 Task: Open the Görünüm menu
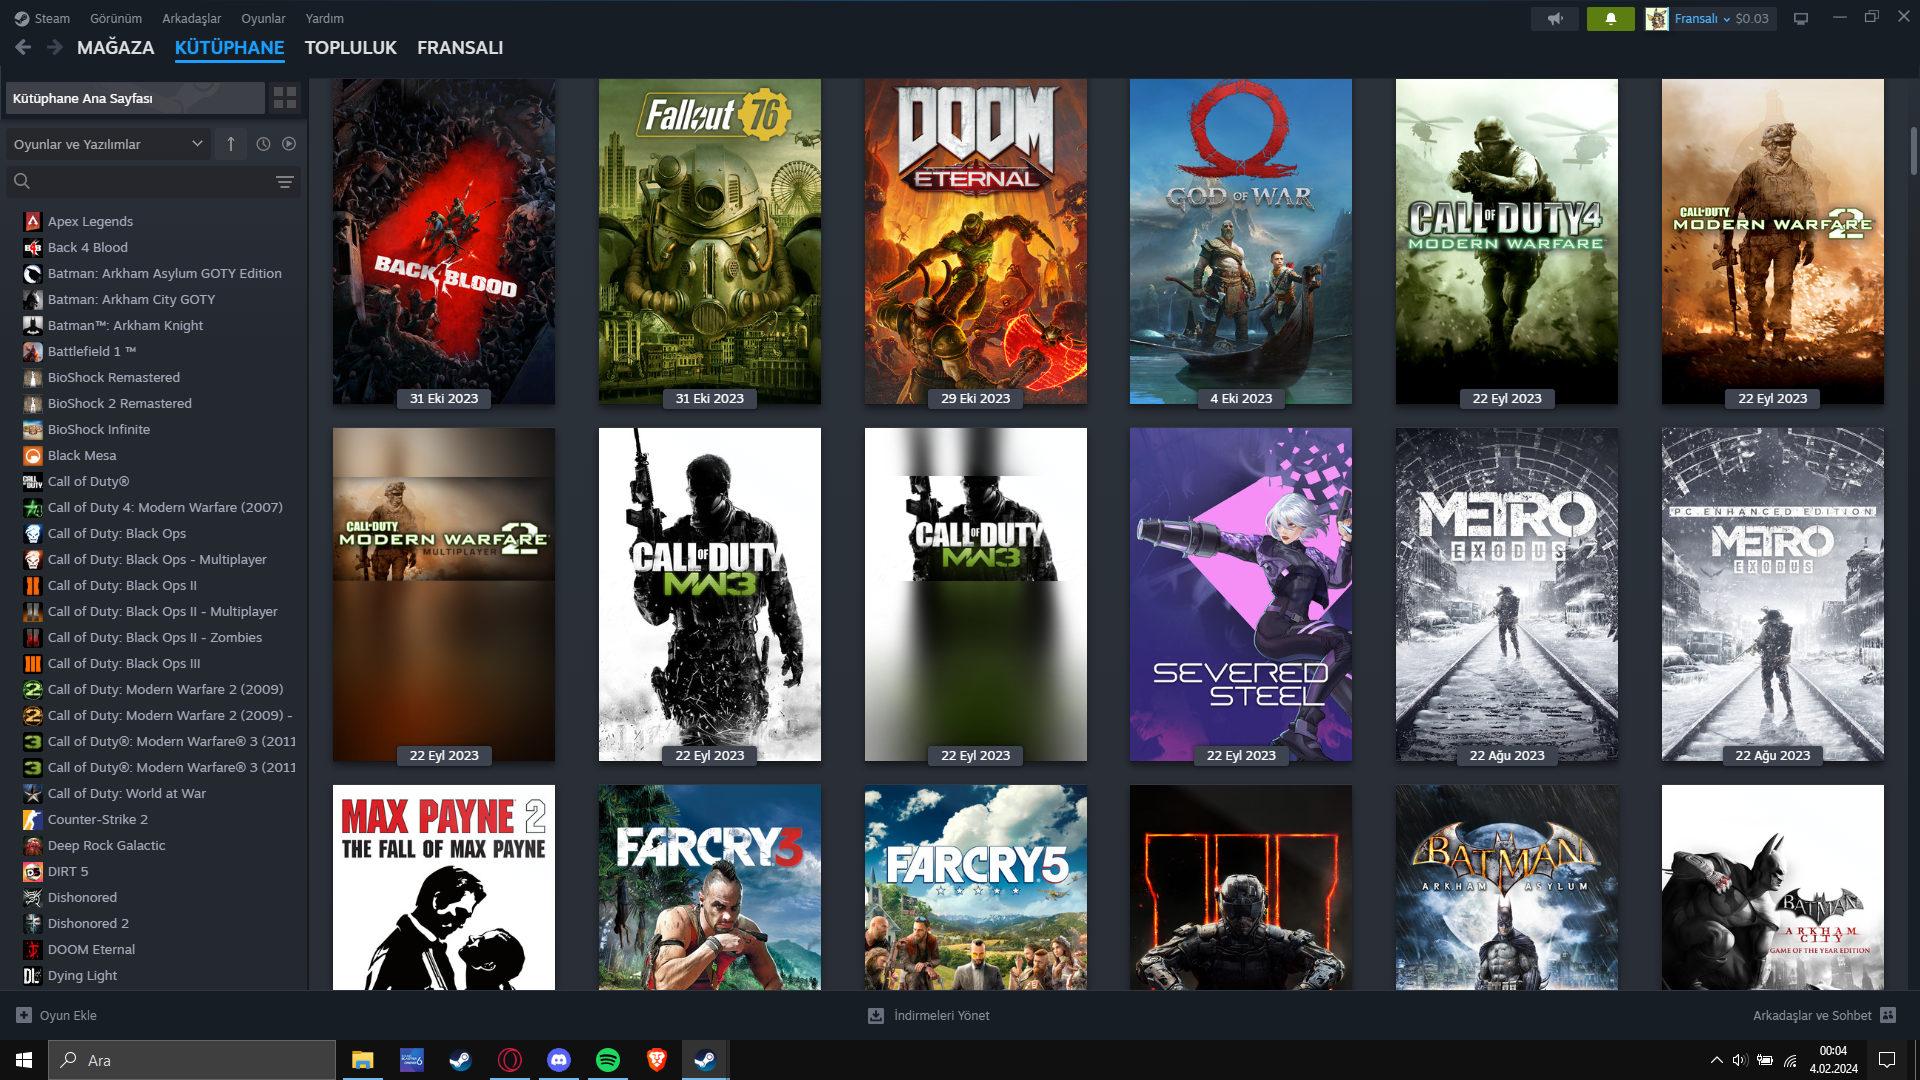click(x=116, y=19)
